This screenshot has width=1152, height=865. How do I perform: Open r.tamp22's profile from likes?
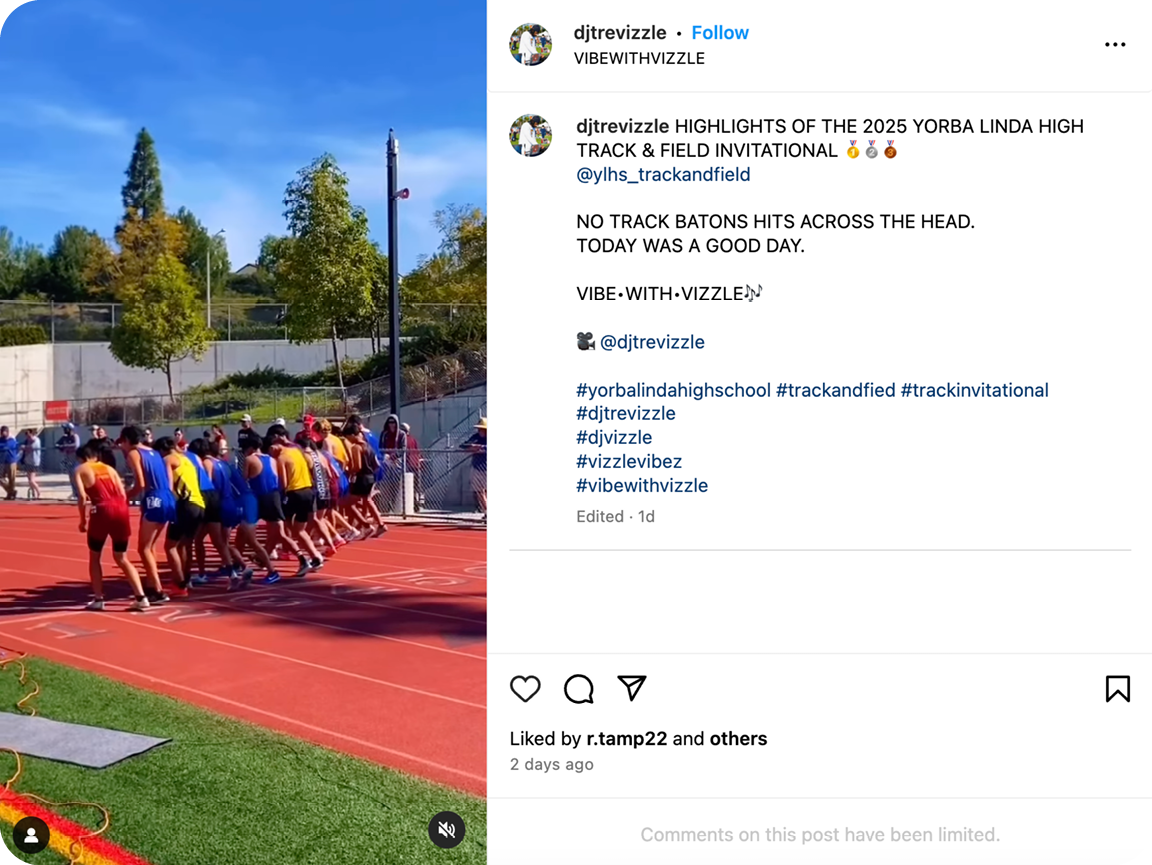tap(627, 739)
